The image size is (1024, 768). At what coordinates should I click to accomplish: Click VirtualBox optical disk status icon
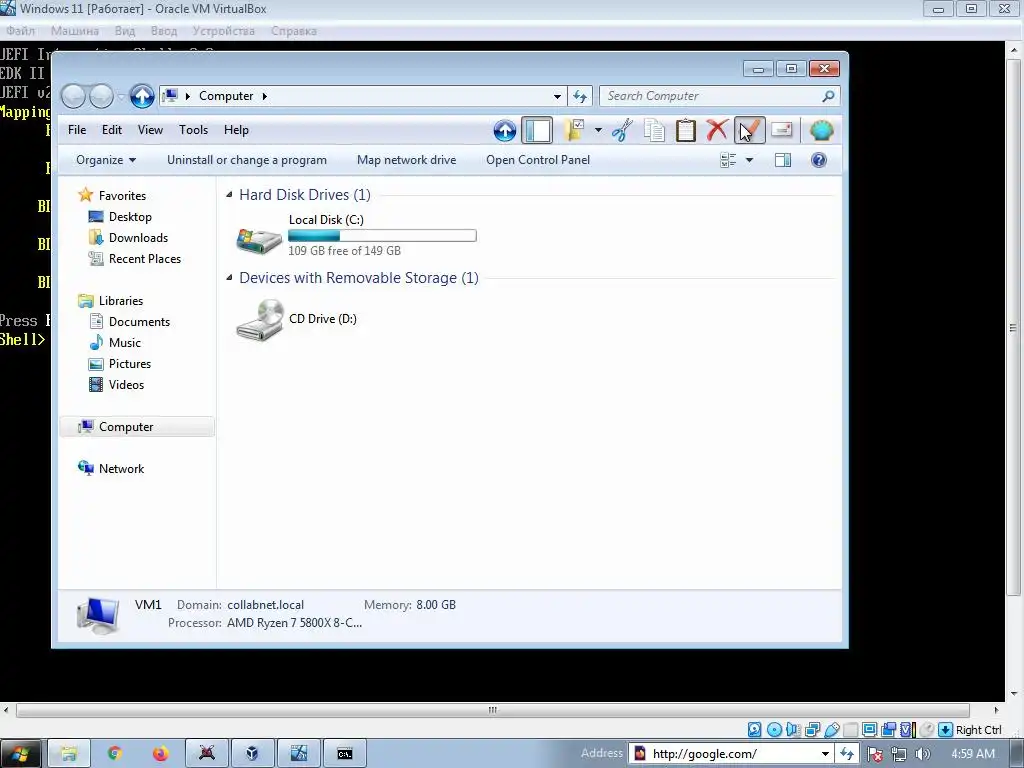[774, 729]
